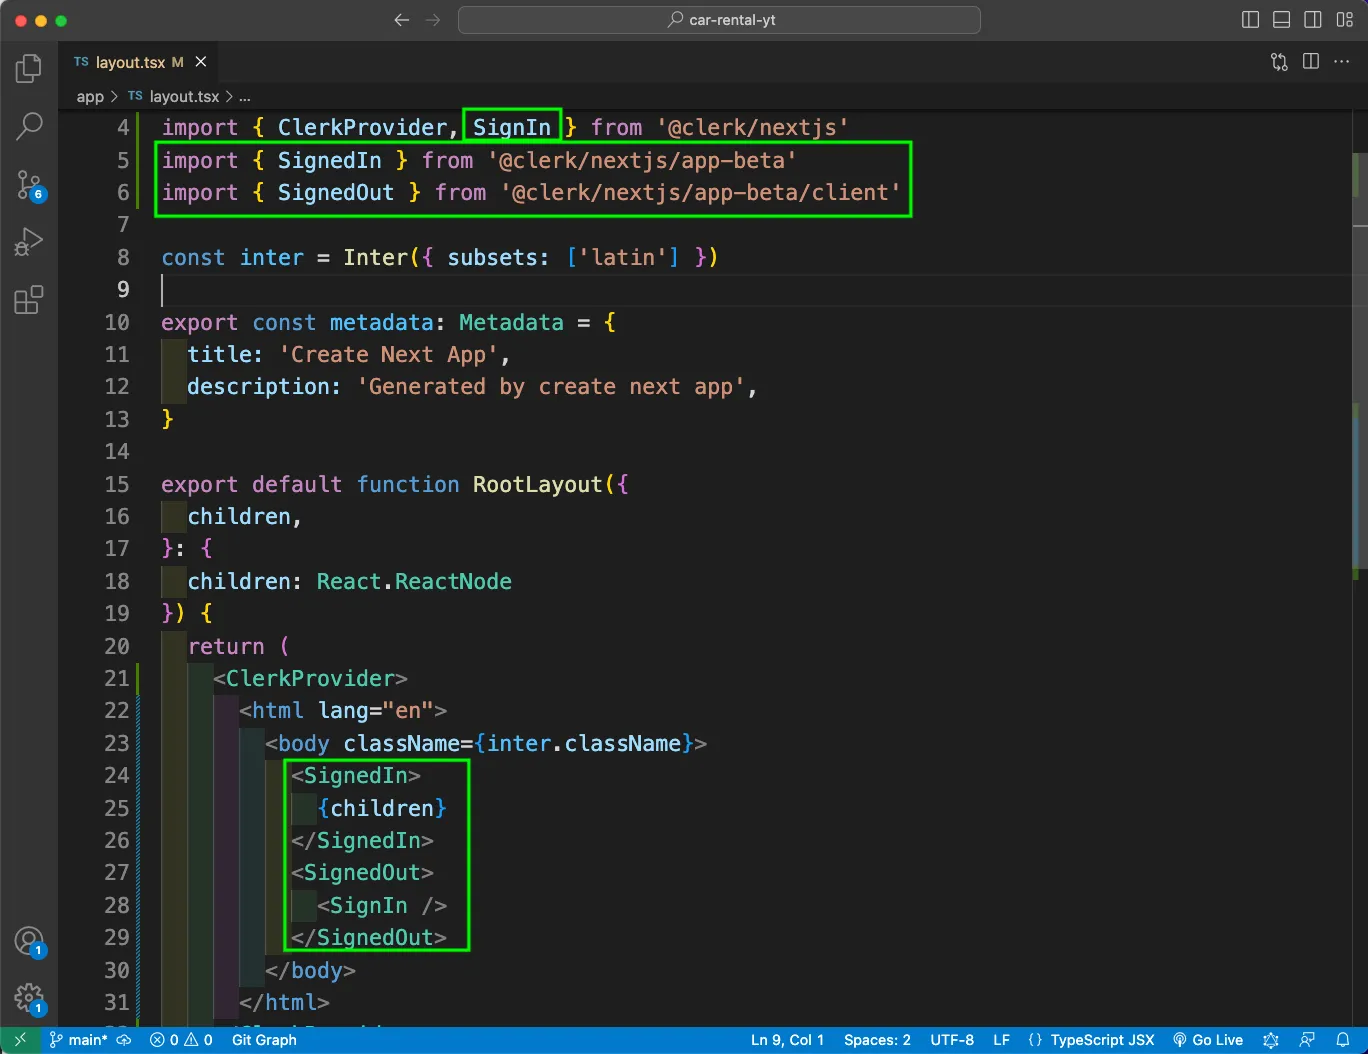The height and width of the screenshot is (1054, 1368).
Task: Open errors and warnings count 0 0
Action: click(x=181, y=1040)
